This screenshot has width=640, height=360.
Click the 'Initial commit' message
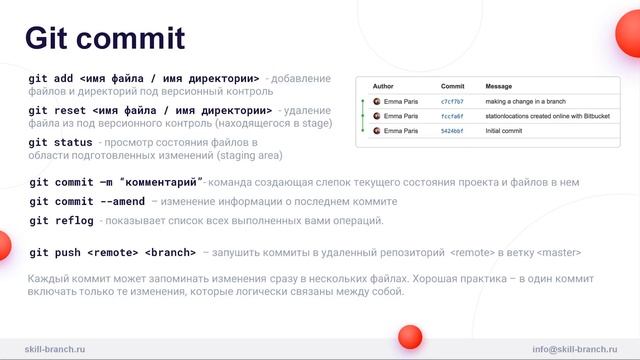pyautogui.click(x=504, y=131)
